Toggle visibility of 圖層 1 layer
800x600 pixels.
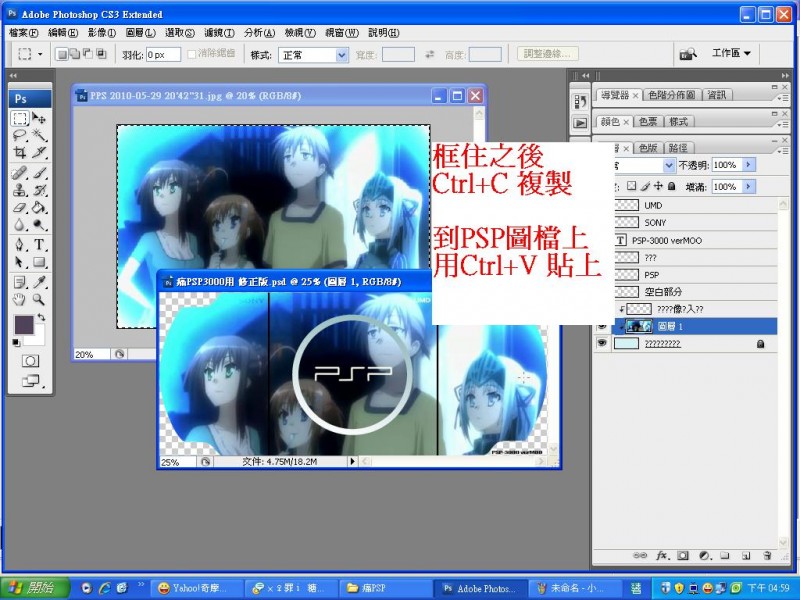tap(603, 326)
